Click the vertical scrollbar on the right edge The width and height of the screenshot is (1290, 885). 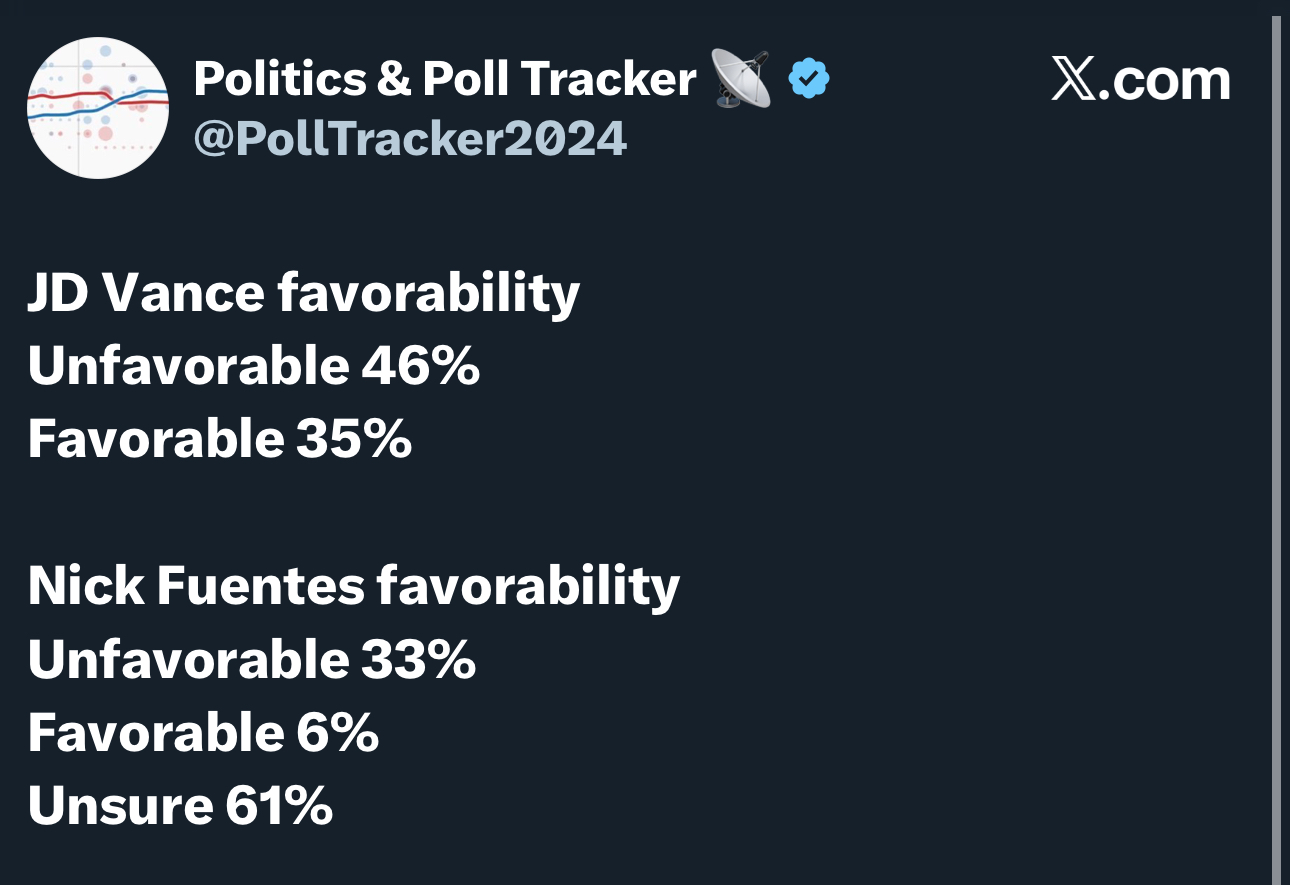[1276, 450]
